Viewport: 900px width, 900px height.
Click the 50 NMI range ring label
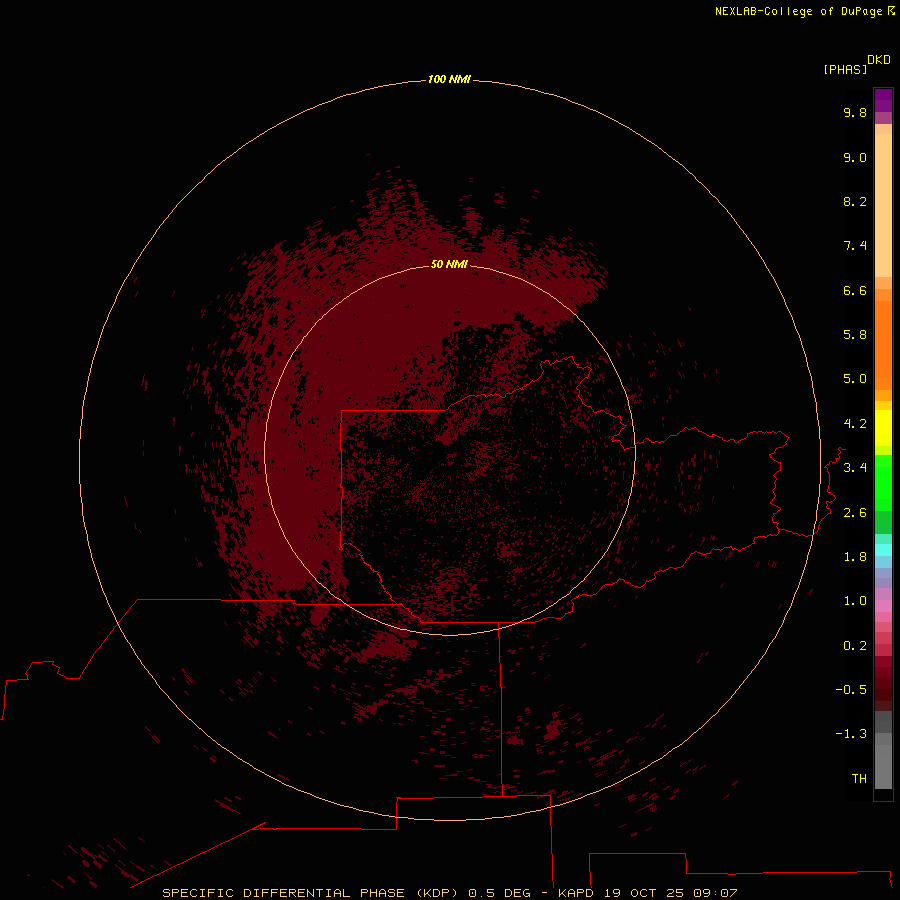[x=449, y=264]
